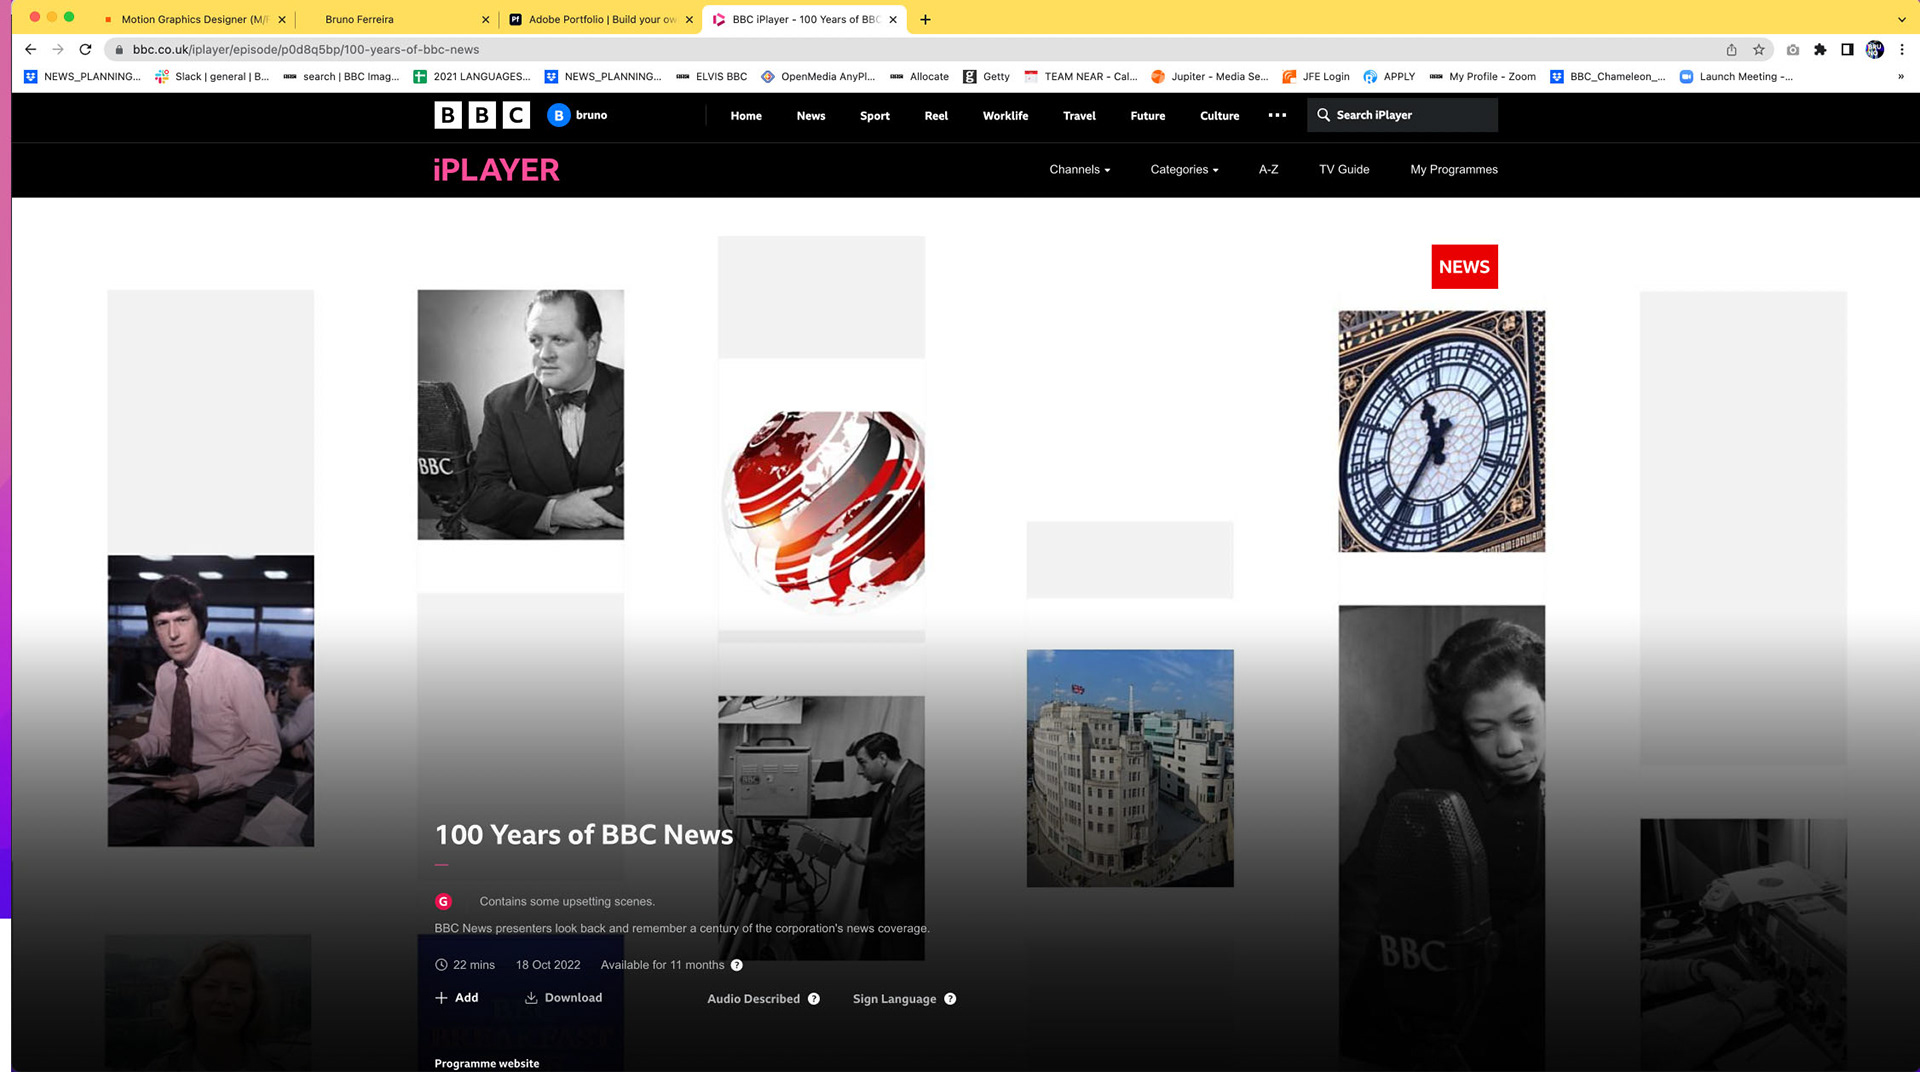Open the Allocate bookmark

tap(919, 76)
